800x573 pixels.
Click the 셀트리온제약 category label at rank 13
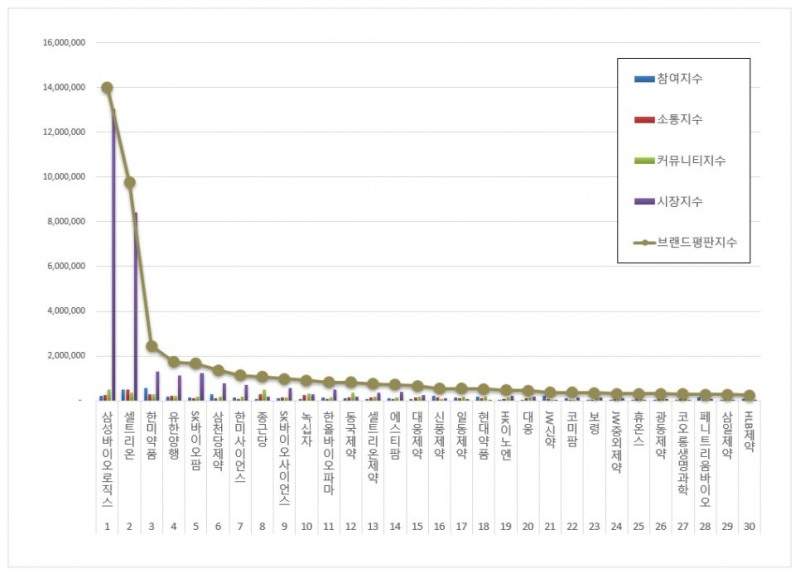tap(373, 446)
